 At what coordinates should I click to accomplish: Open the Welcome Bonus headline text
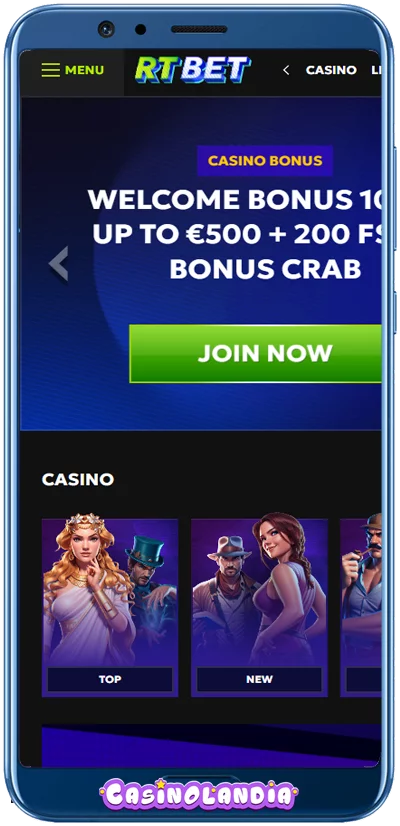coord(236,234)
